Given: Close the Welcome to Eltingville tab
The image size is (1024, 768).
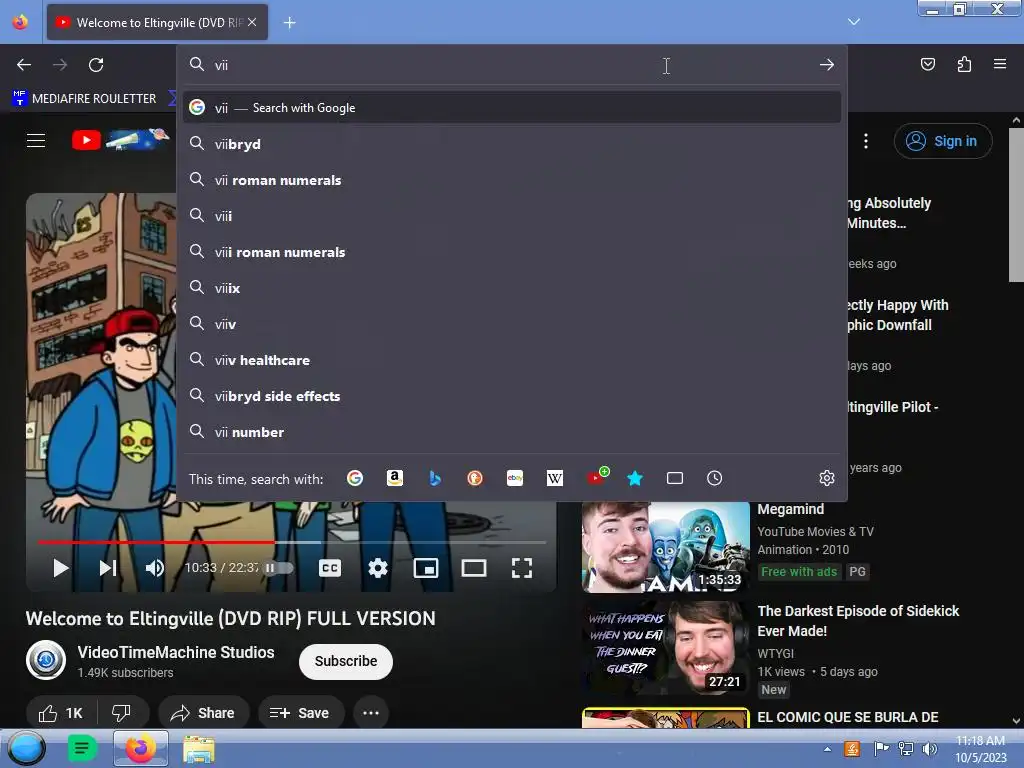Looking at the screenshot, I should (252, 22).
